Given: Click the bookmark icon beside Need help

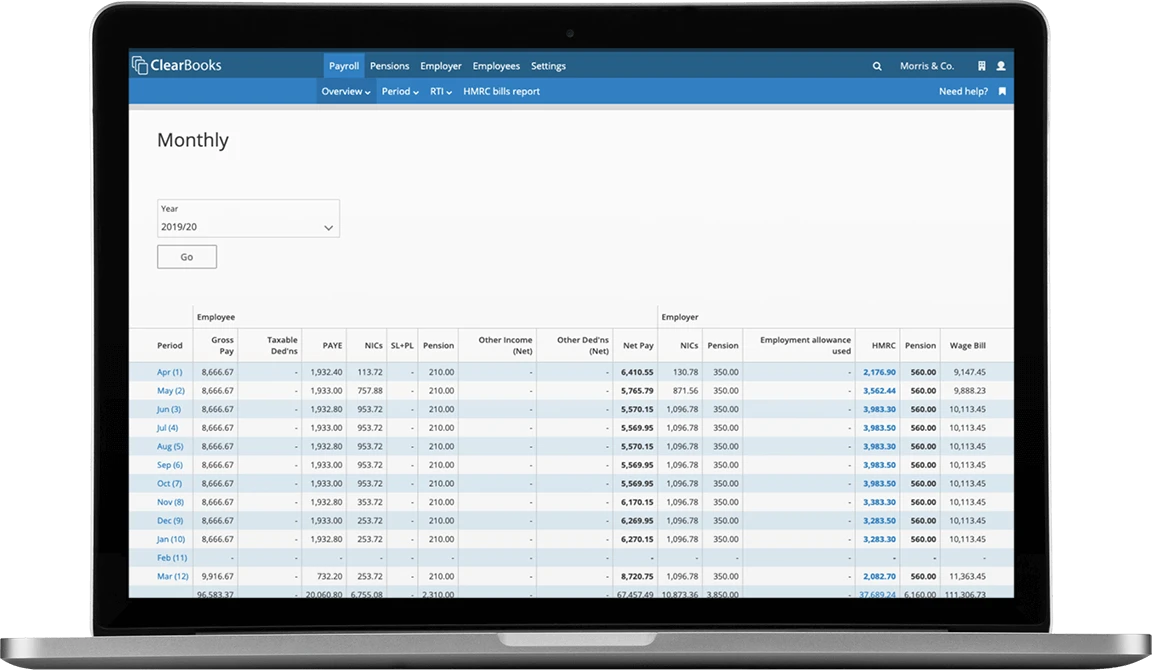Looking at the screenshot, I should (x=1002, y=92).
